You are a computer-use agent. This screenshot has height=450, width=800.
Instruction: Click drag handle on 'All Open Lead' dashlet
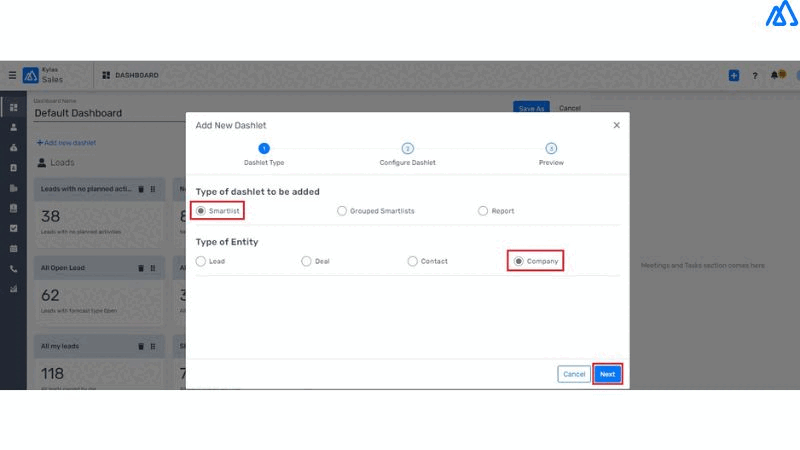pos(153,268)
